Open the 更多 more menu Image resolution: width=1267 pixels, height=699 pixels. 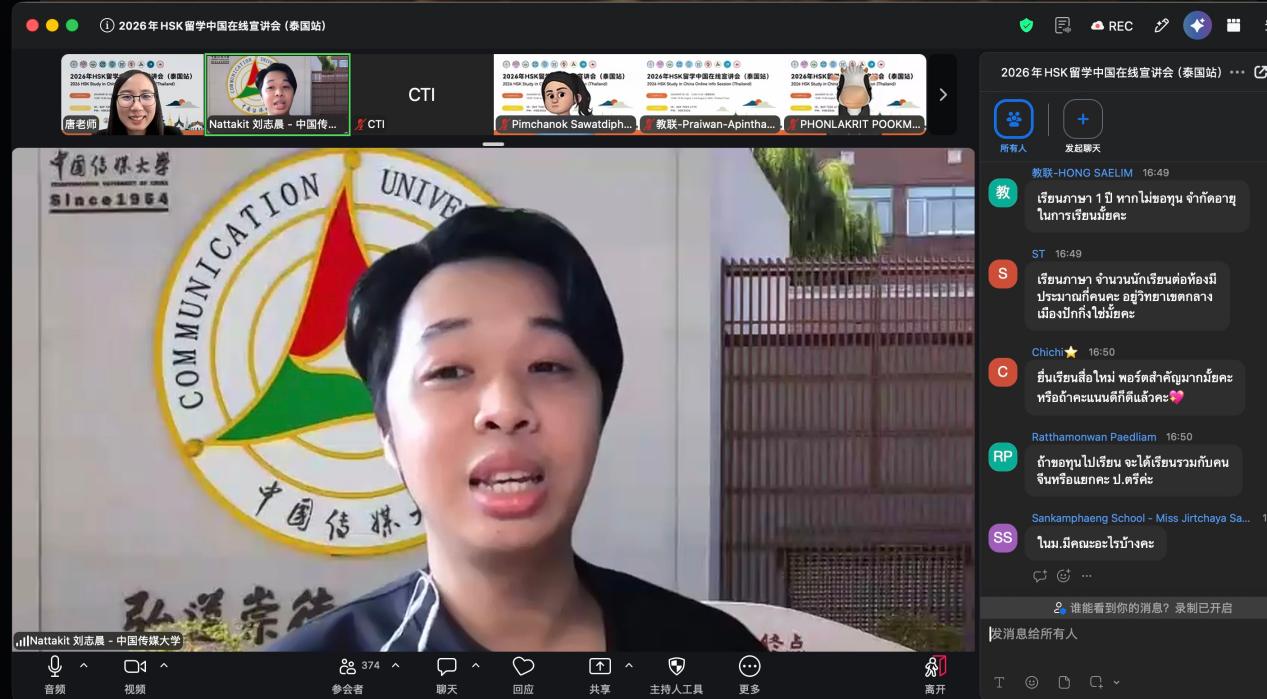coord(748,674)
